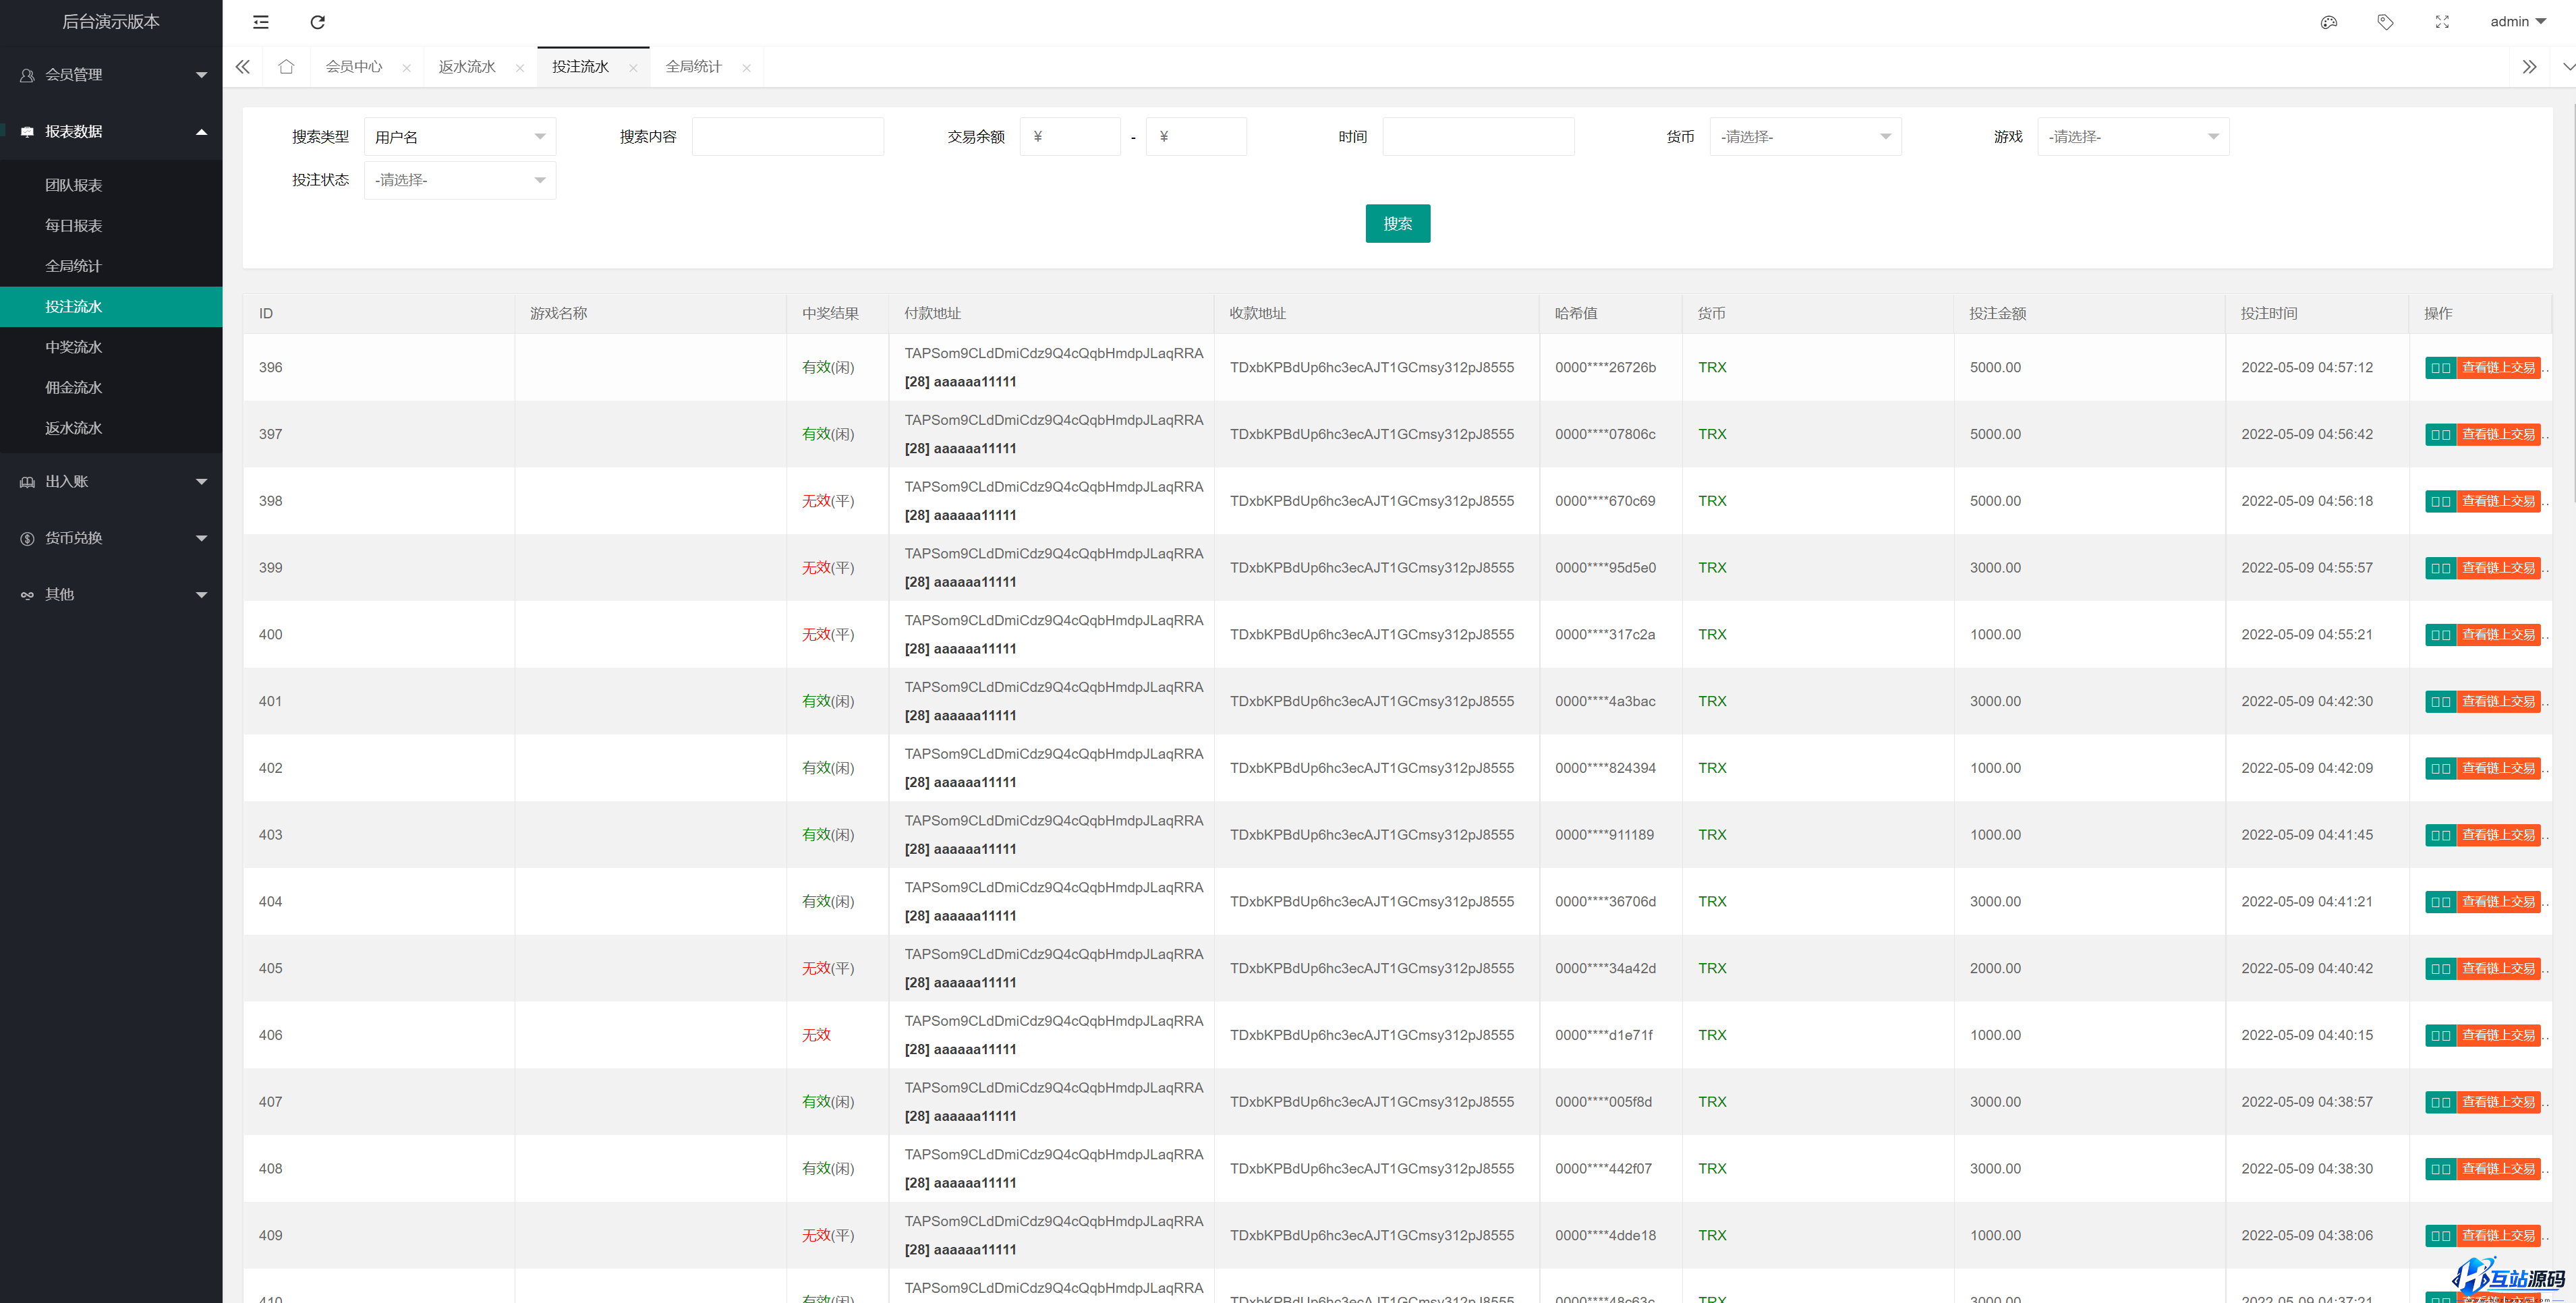Viewport: 2576px width, 1303px height.
Task: Open tab options chevron at far right
Action: [x=2567, y=67]
